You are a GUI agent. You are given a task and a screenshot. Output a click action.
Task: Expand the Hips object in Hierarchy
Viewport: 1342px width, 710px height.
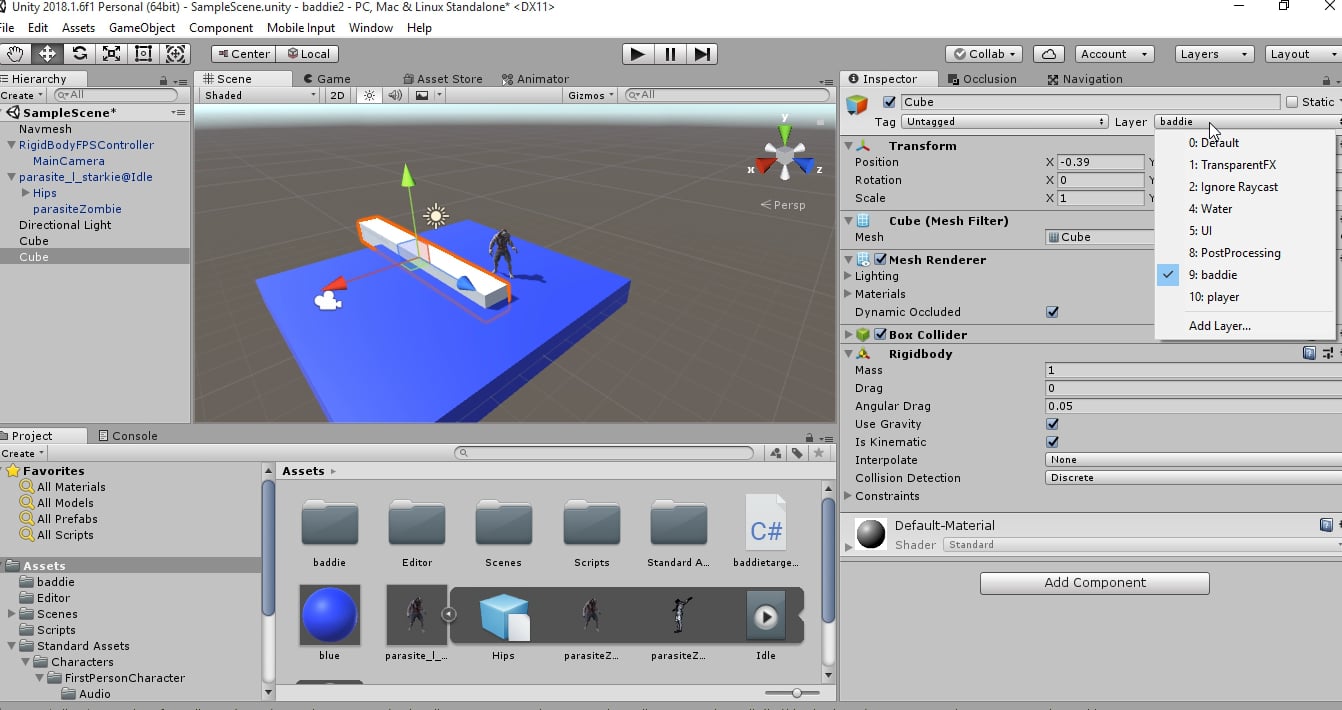25,193
